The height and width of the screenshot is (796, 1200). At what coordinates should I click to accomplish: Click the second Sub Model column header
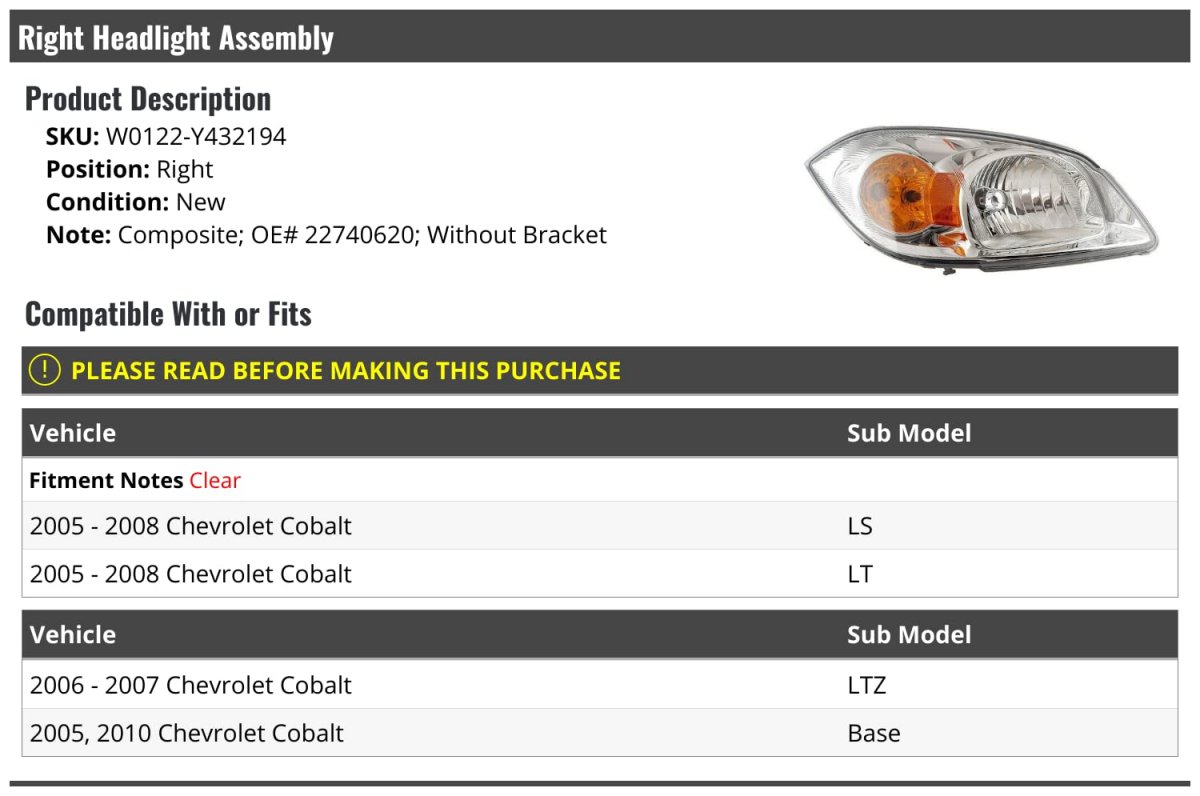pos(909,634)
